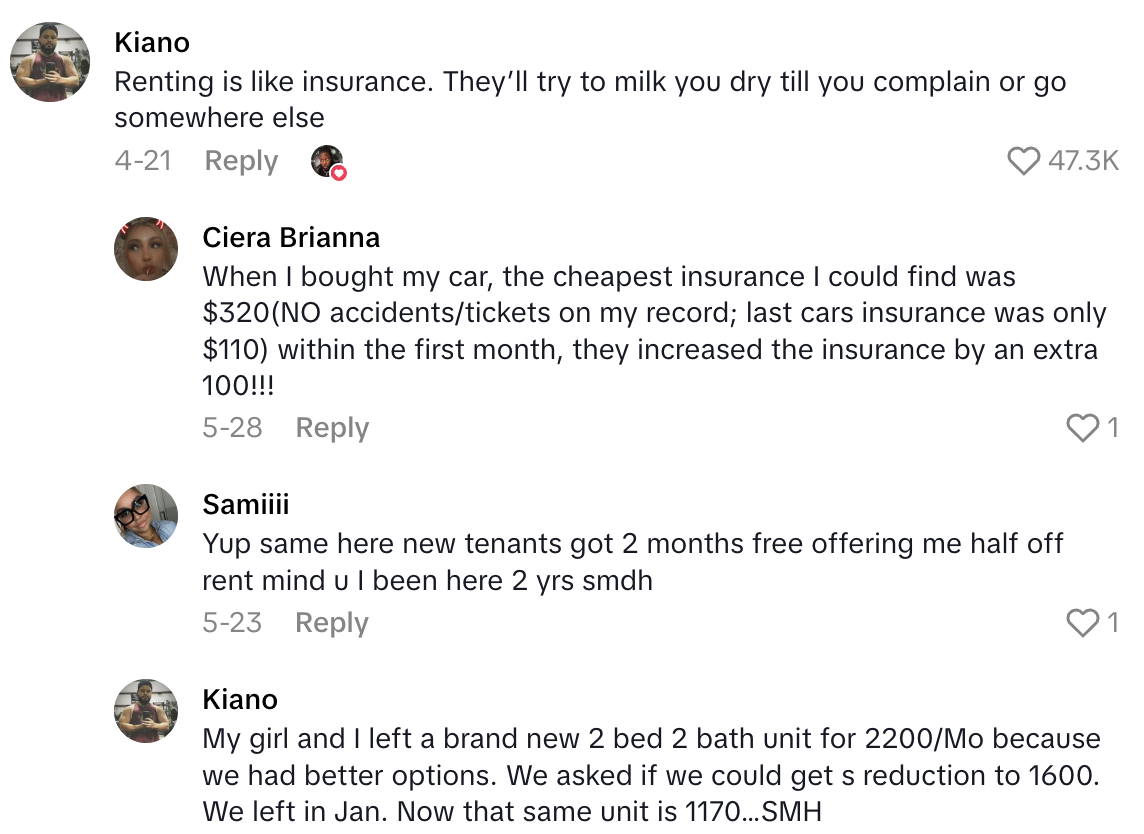
Task: Reply to Kiano's top comment
Action: point(240,161)
